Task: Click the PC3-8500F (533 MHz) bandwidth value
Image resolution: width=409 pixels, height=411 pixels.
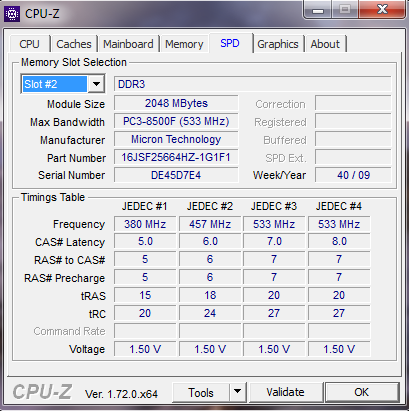Action: 176,121
